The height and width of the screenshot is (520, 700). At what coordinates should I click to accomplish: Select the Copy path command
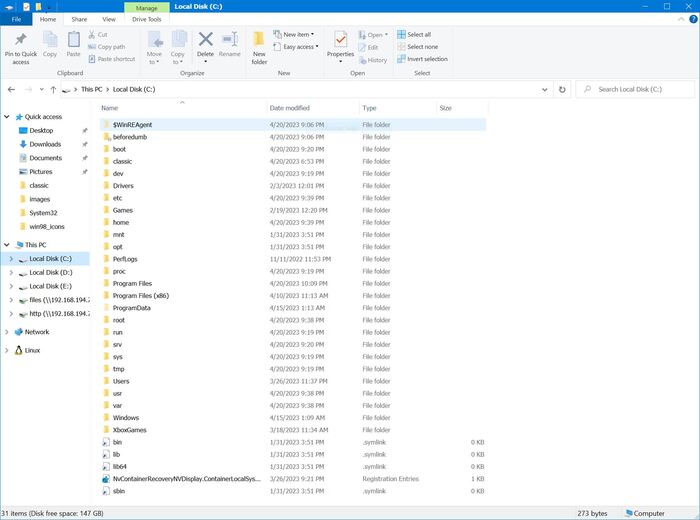coord(107,46)
